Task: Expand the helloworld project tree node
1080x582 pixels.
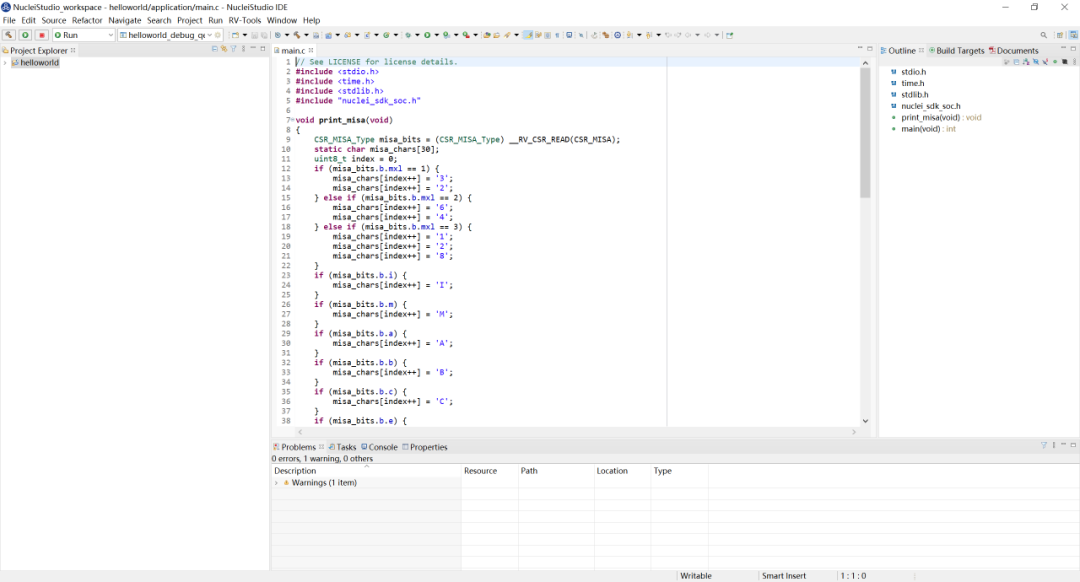Action: pos(6,63)
